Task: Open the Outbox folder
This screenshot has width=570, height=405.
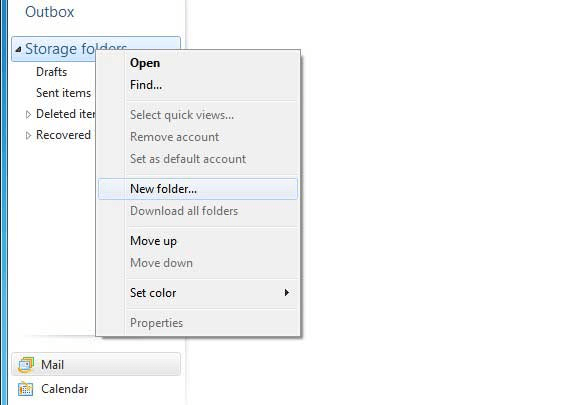Action: 49,12
